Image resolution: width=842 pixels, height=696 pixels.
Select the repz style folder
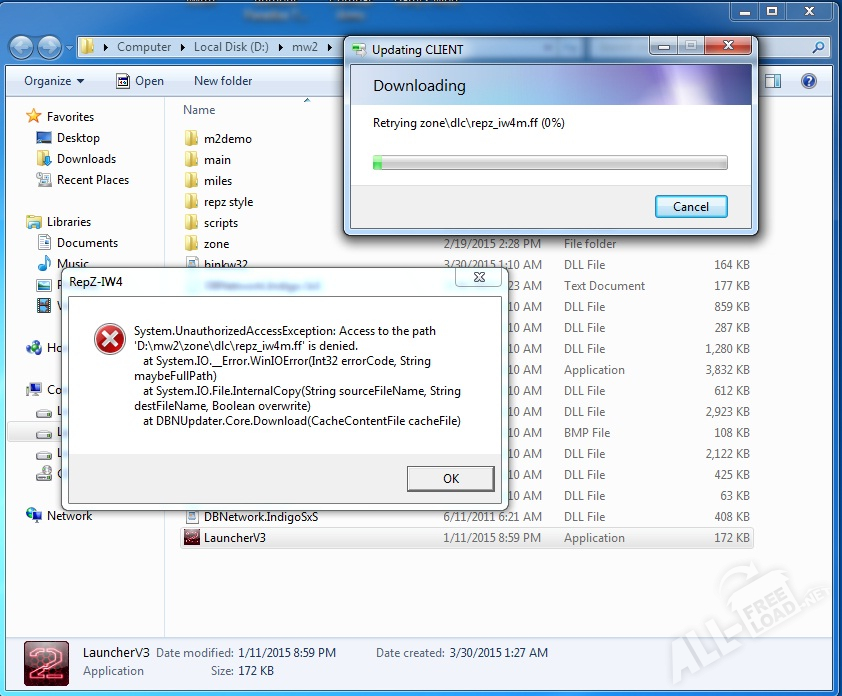[x=228, y=202]
